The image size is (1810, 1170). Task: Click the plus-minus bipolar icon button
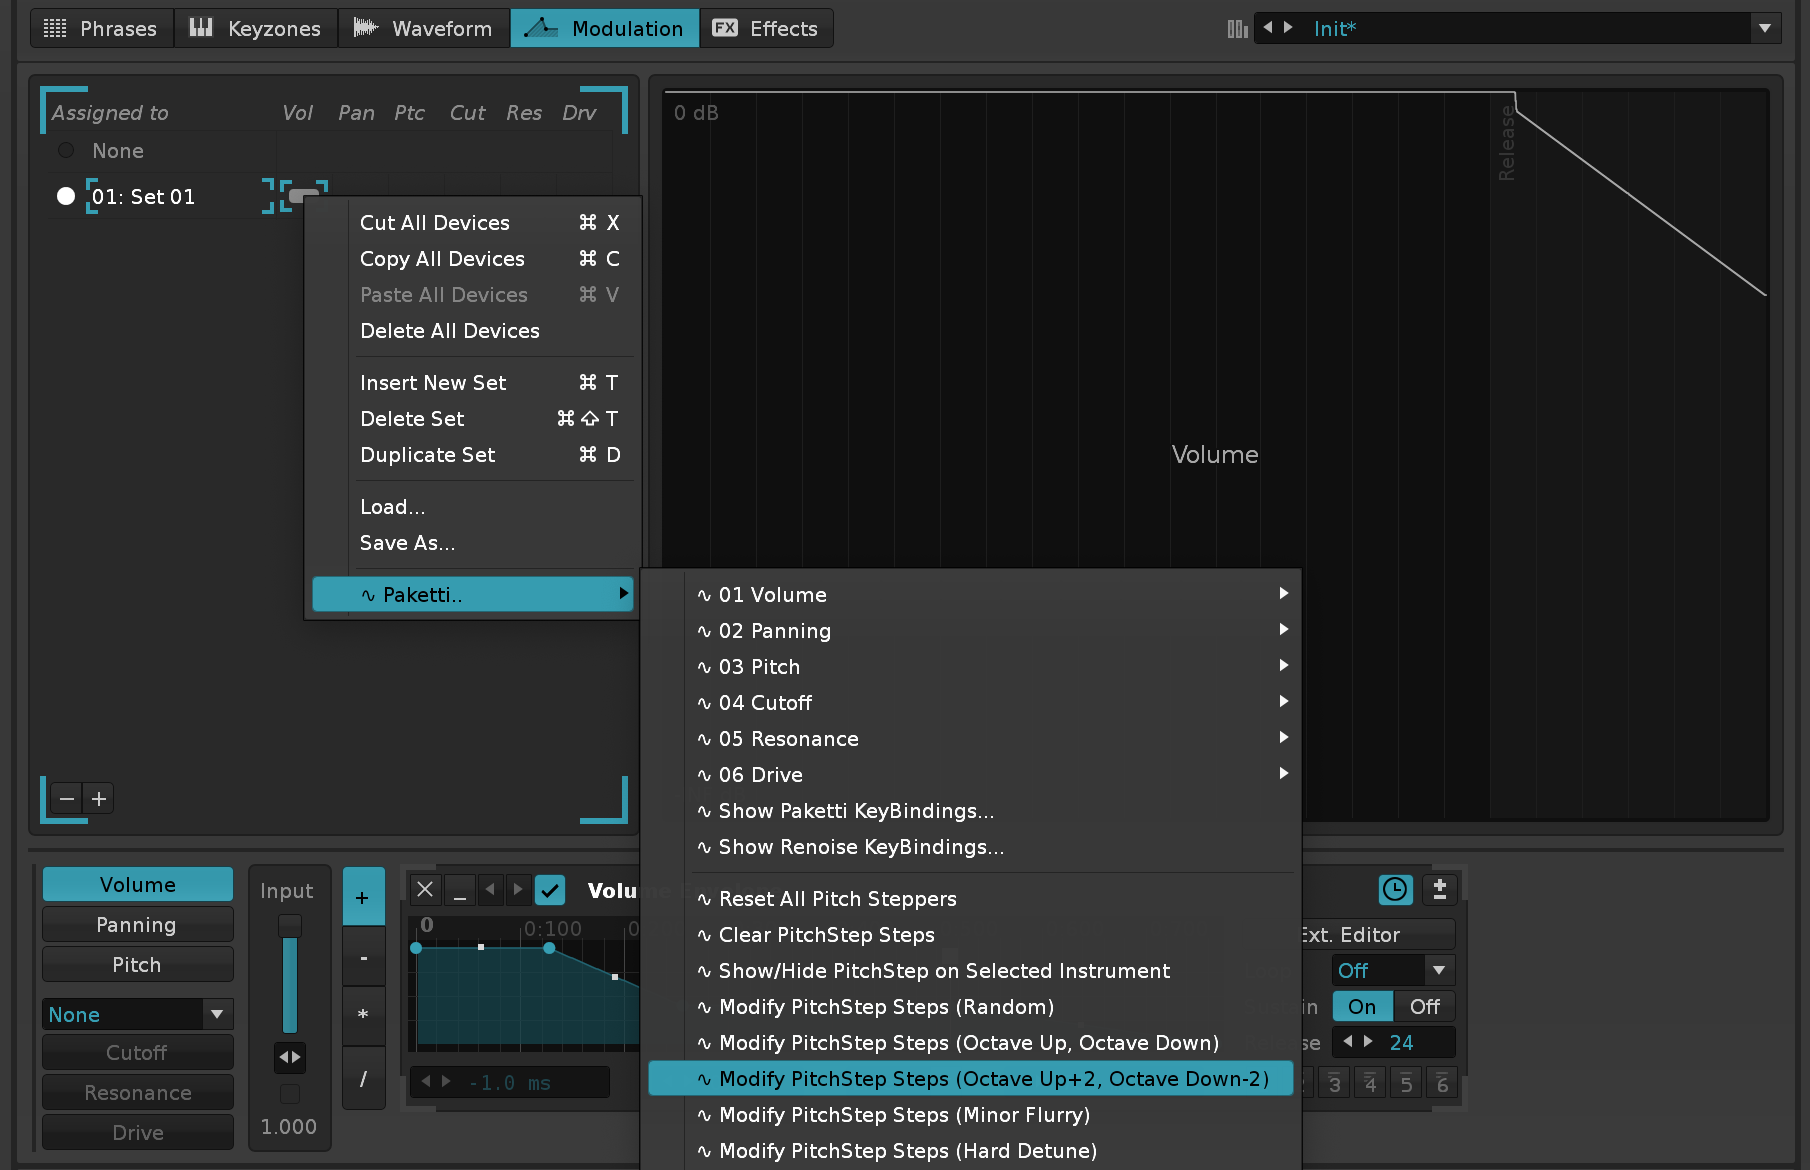coord(1439,889)
